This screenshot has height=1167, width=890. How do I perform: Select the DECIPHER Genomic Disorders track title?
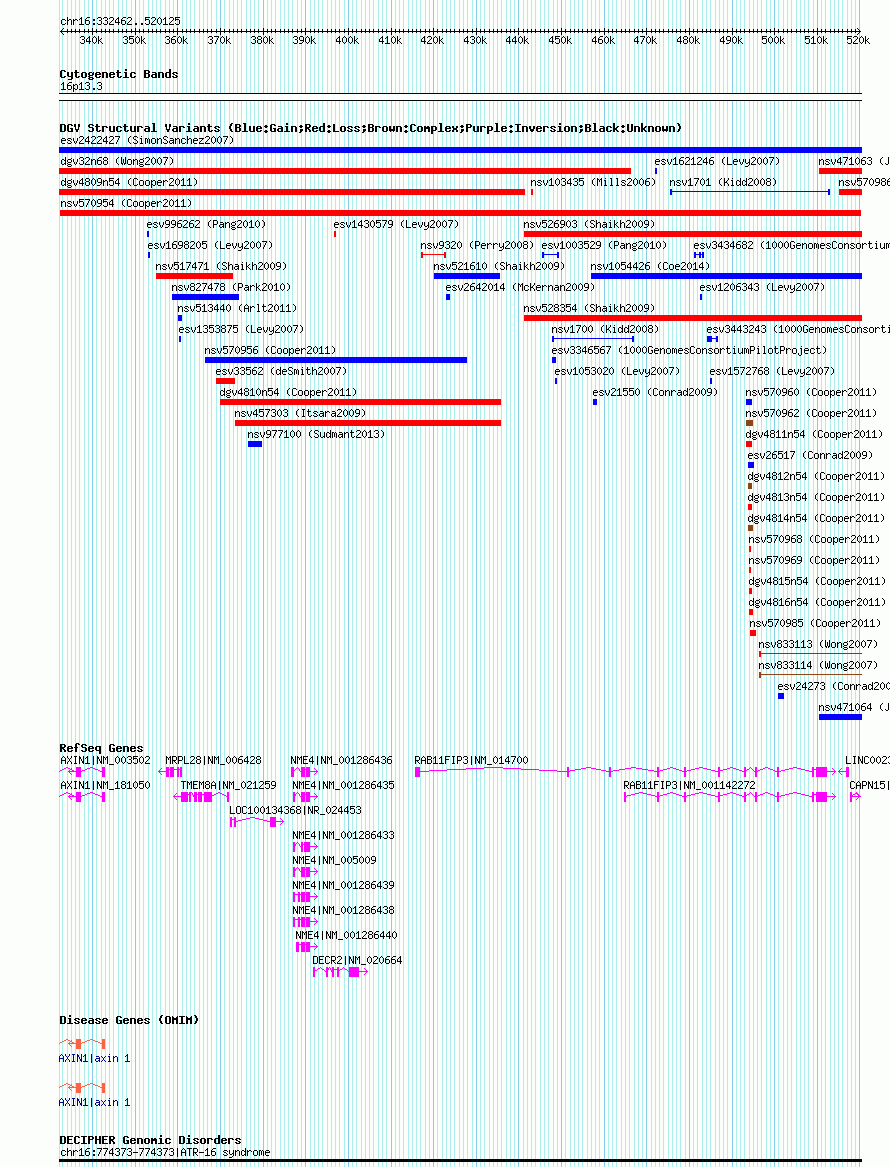(150, 1139)
